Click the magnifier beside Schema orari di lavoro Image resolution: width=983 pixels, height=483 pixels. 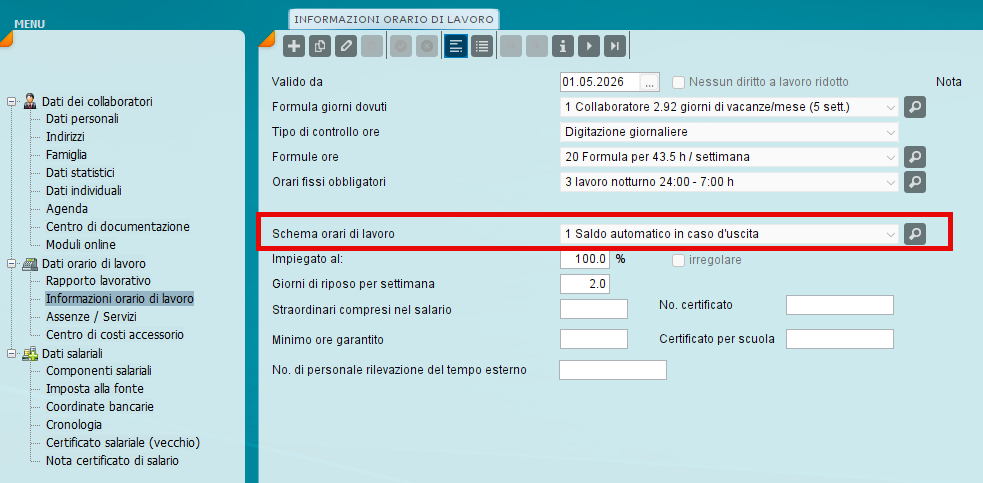pos(915,234)
